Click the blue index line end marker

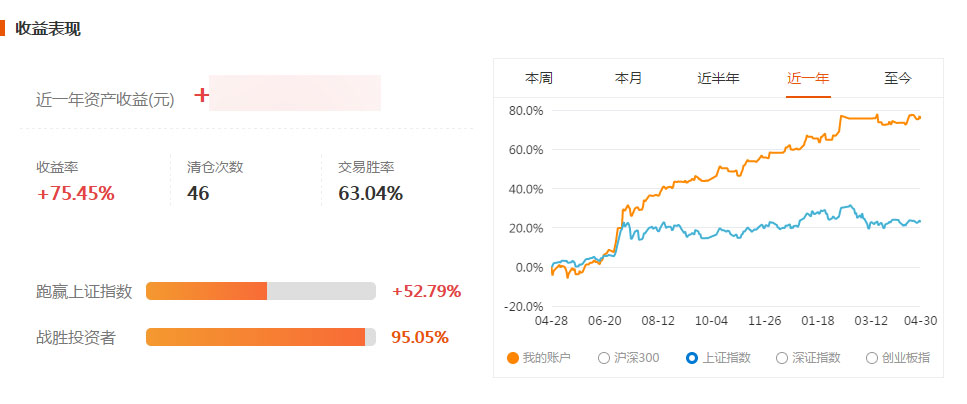point(920,221)
